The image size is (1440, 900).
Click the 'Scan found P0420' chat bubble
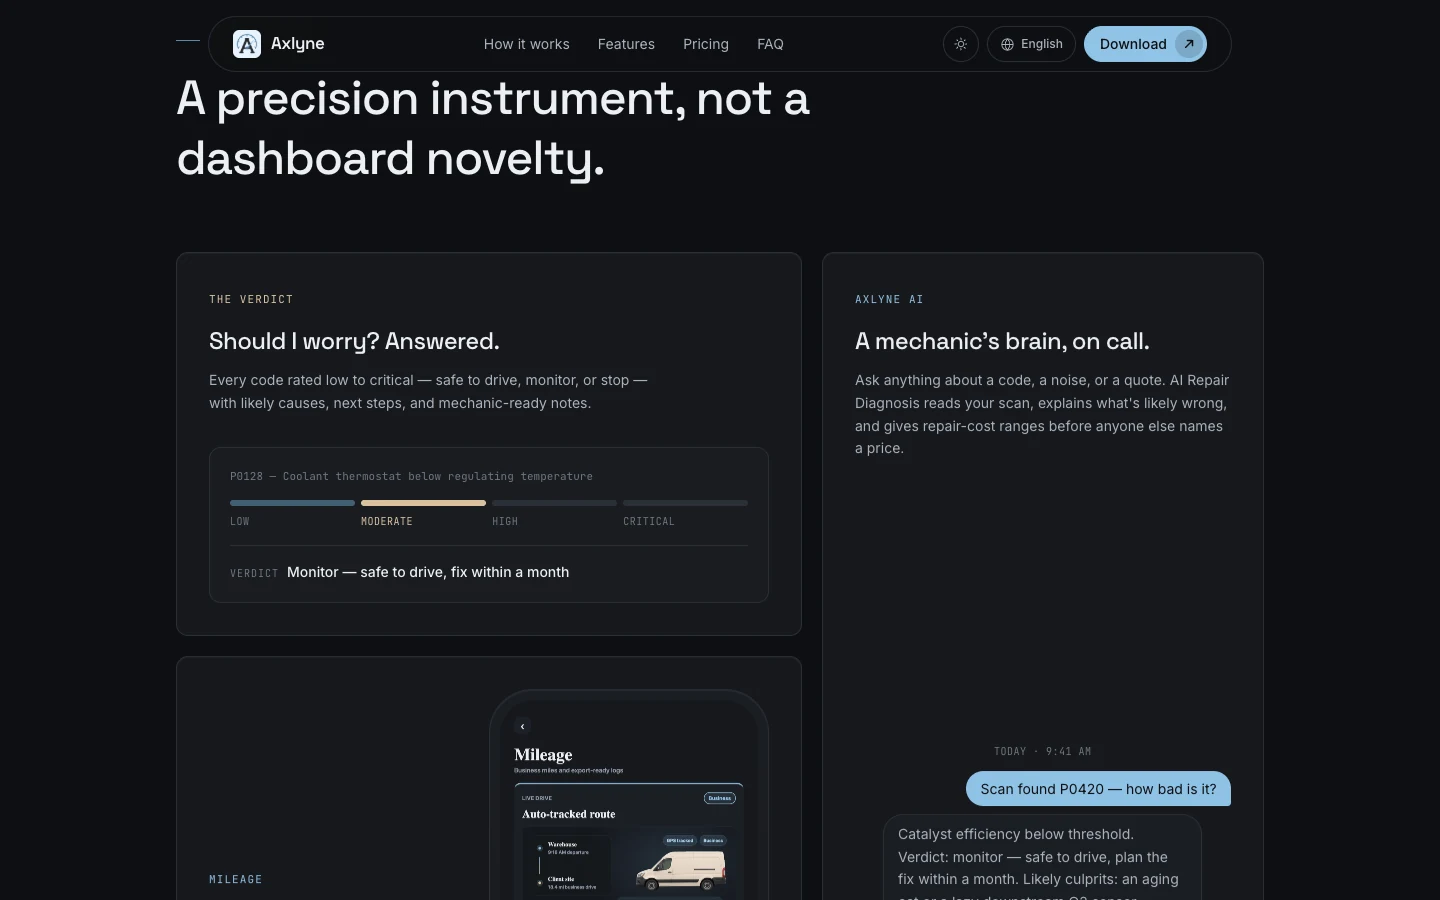click(x=1098, y=789)
